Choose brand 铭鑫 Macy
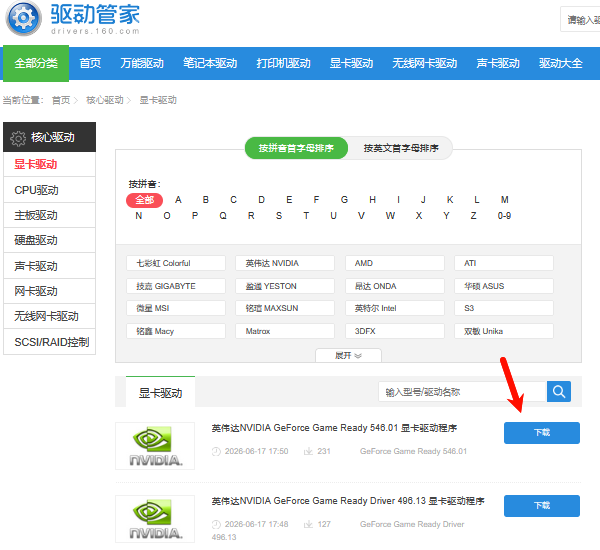 [176, 331]
